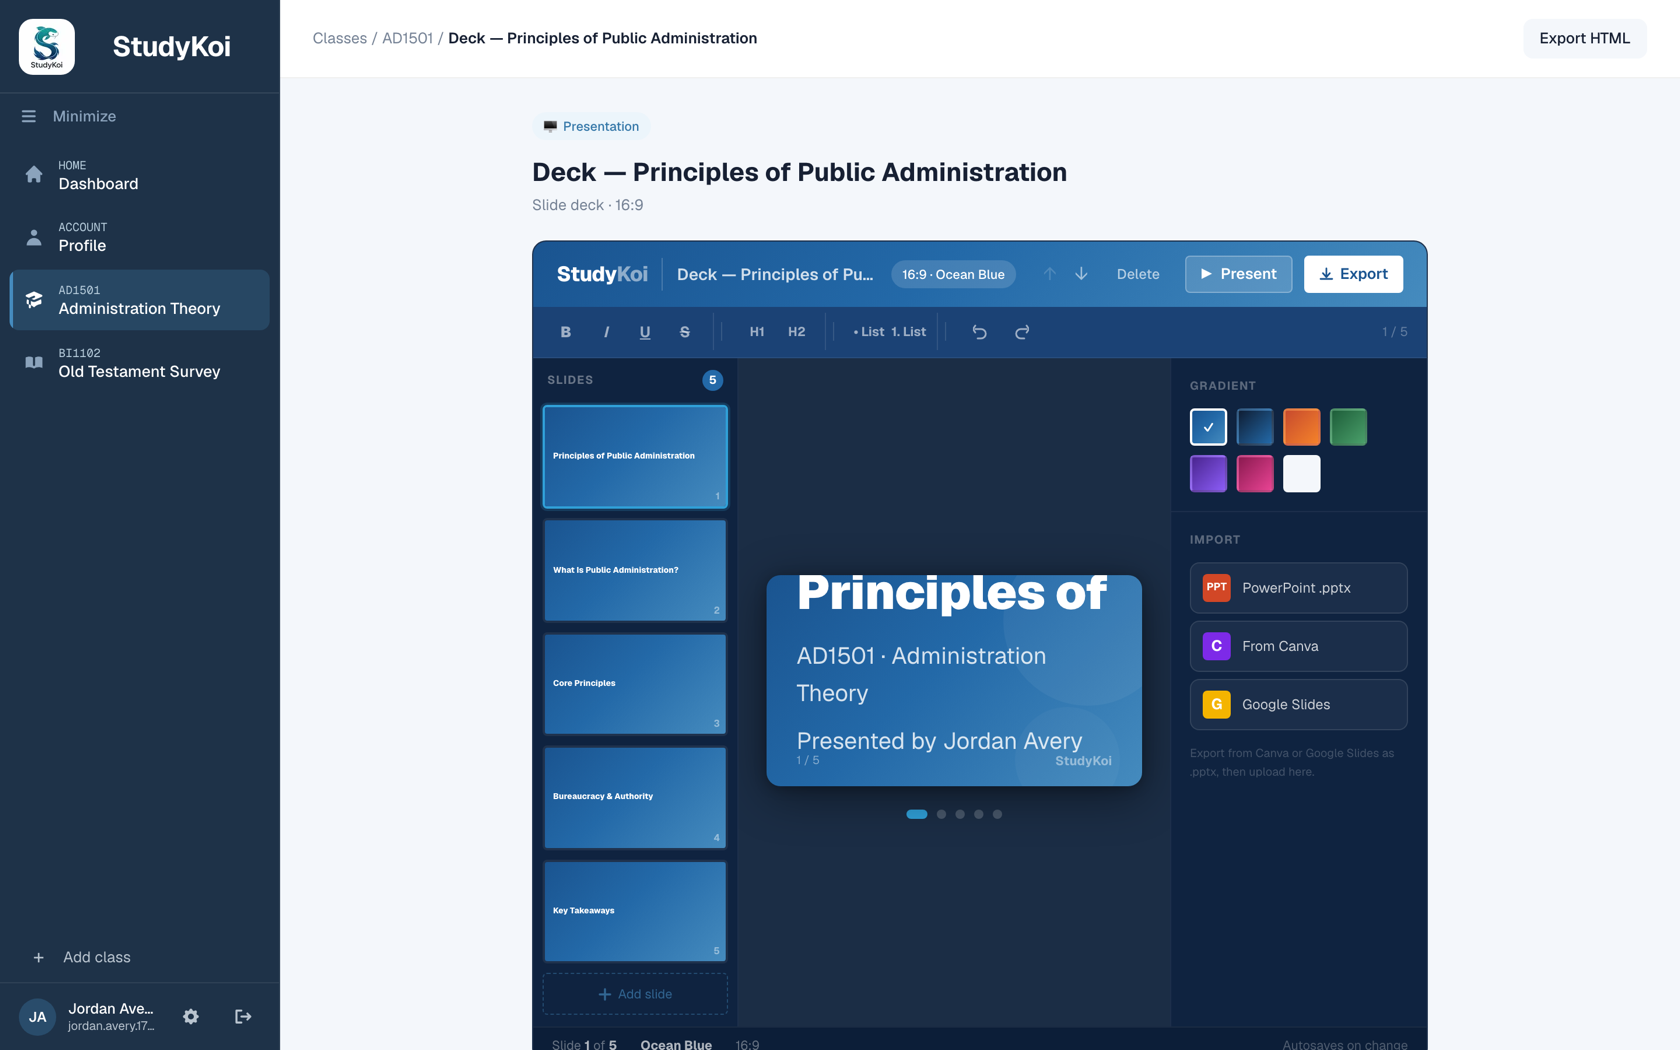Delete the current slide

point(1138,274)
